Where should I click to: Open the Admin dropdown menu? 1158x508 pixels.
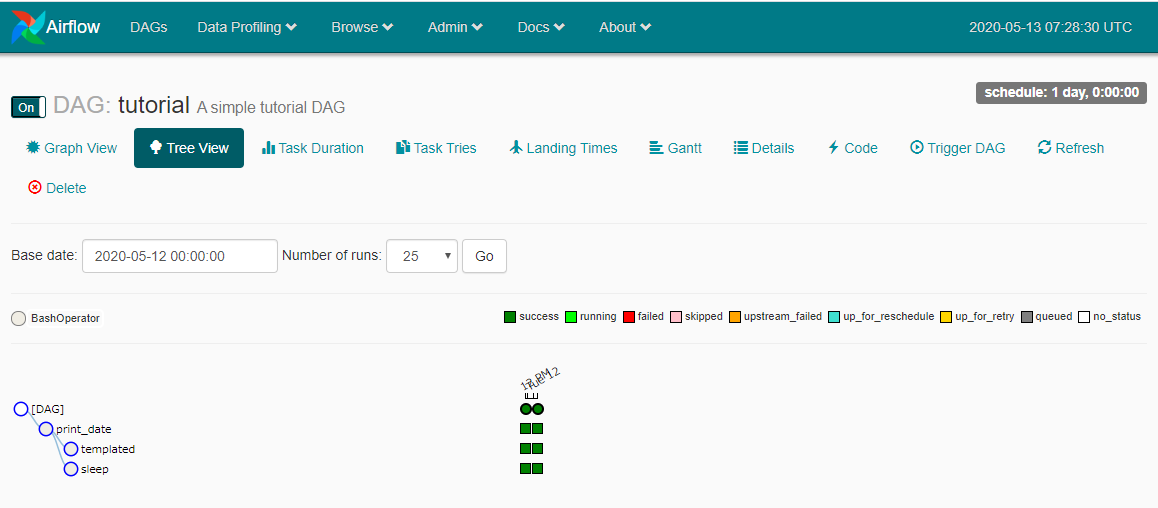tap(455, 27)
